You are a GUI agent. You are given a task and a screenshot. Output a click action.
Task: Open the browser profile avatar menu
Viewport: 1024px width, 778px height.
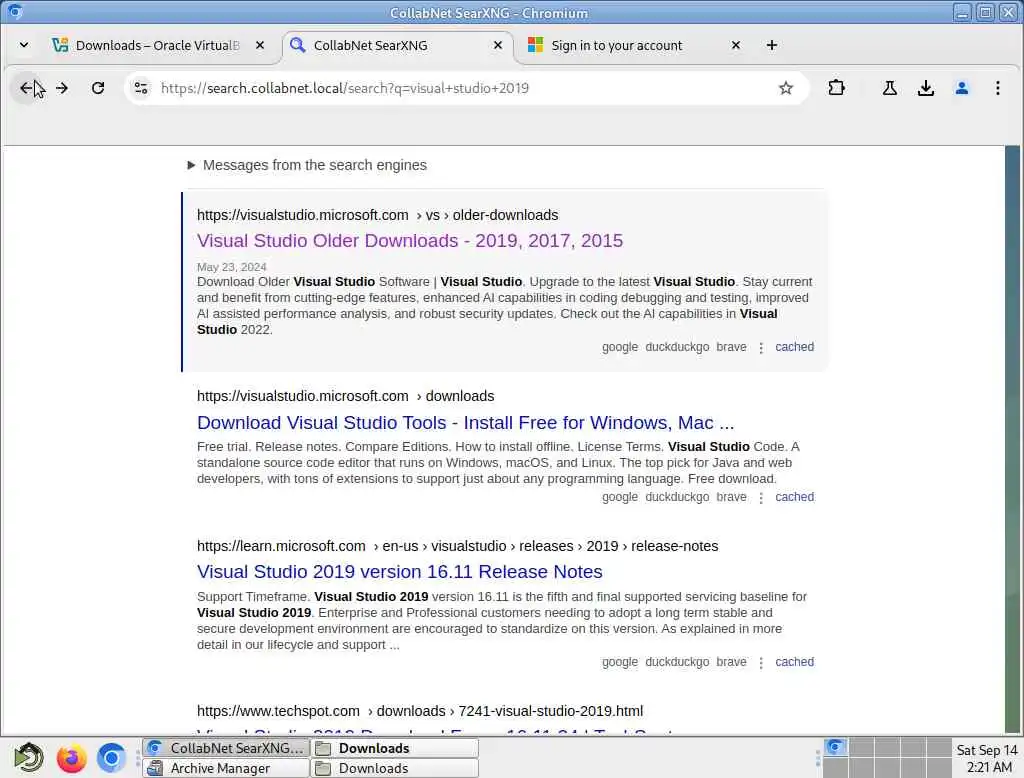[961, 88]
